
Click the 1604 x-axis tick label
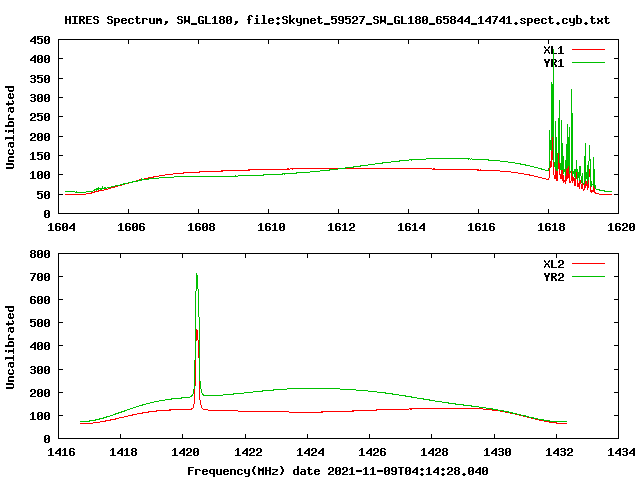pos(61,227)
